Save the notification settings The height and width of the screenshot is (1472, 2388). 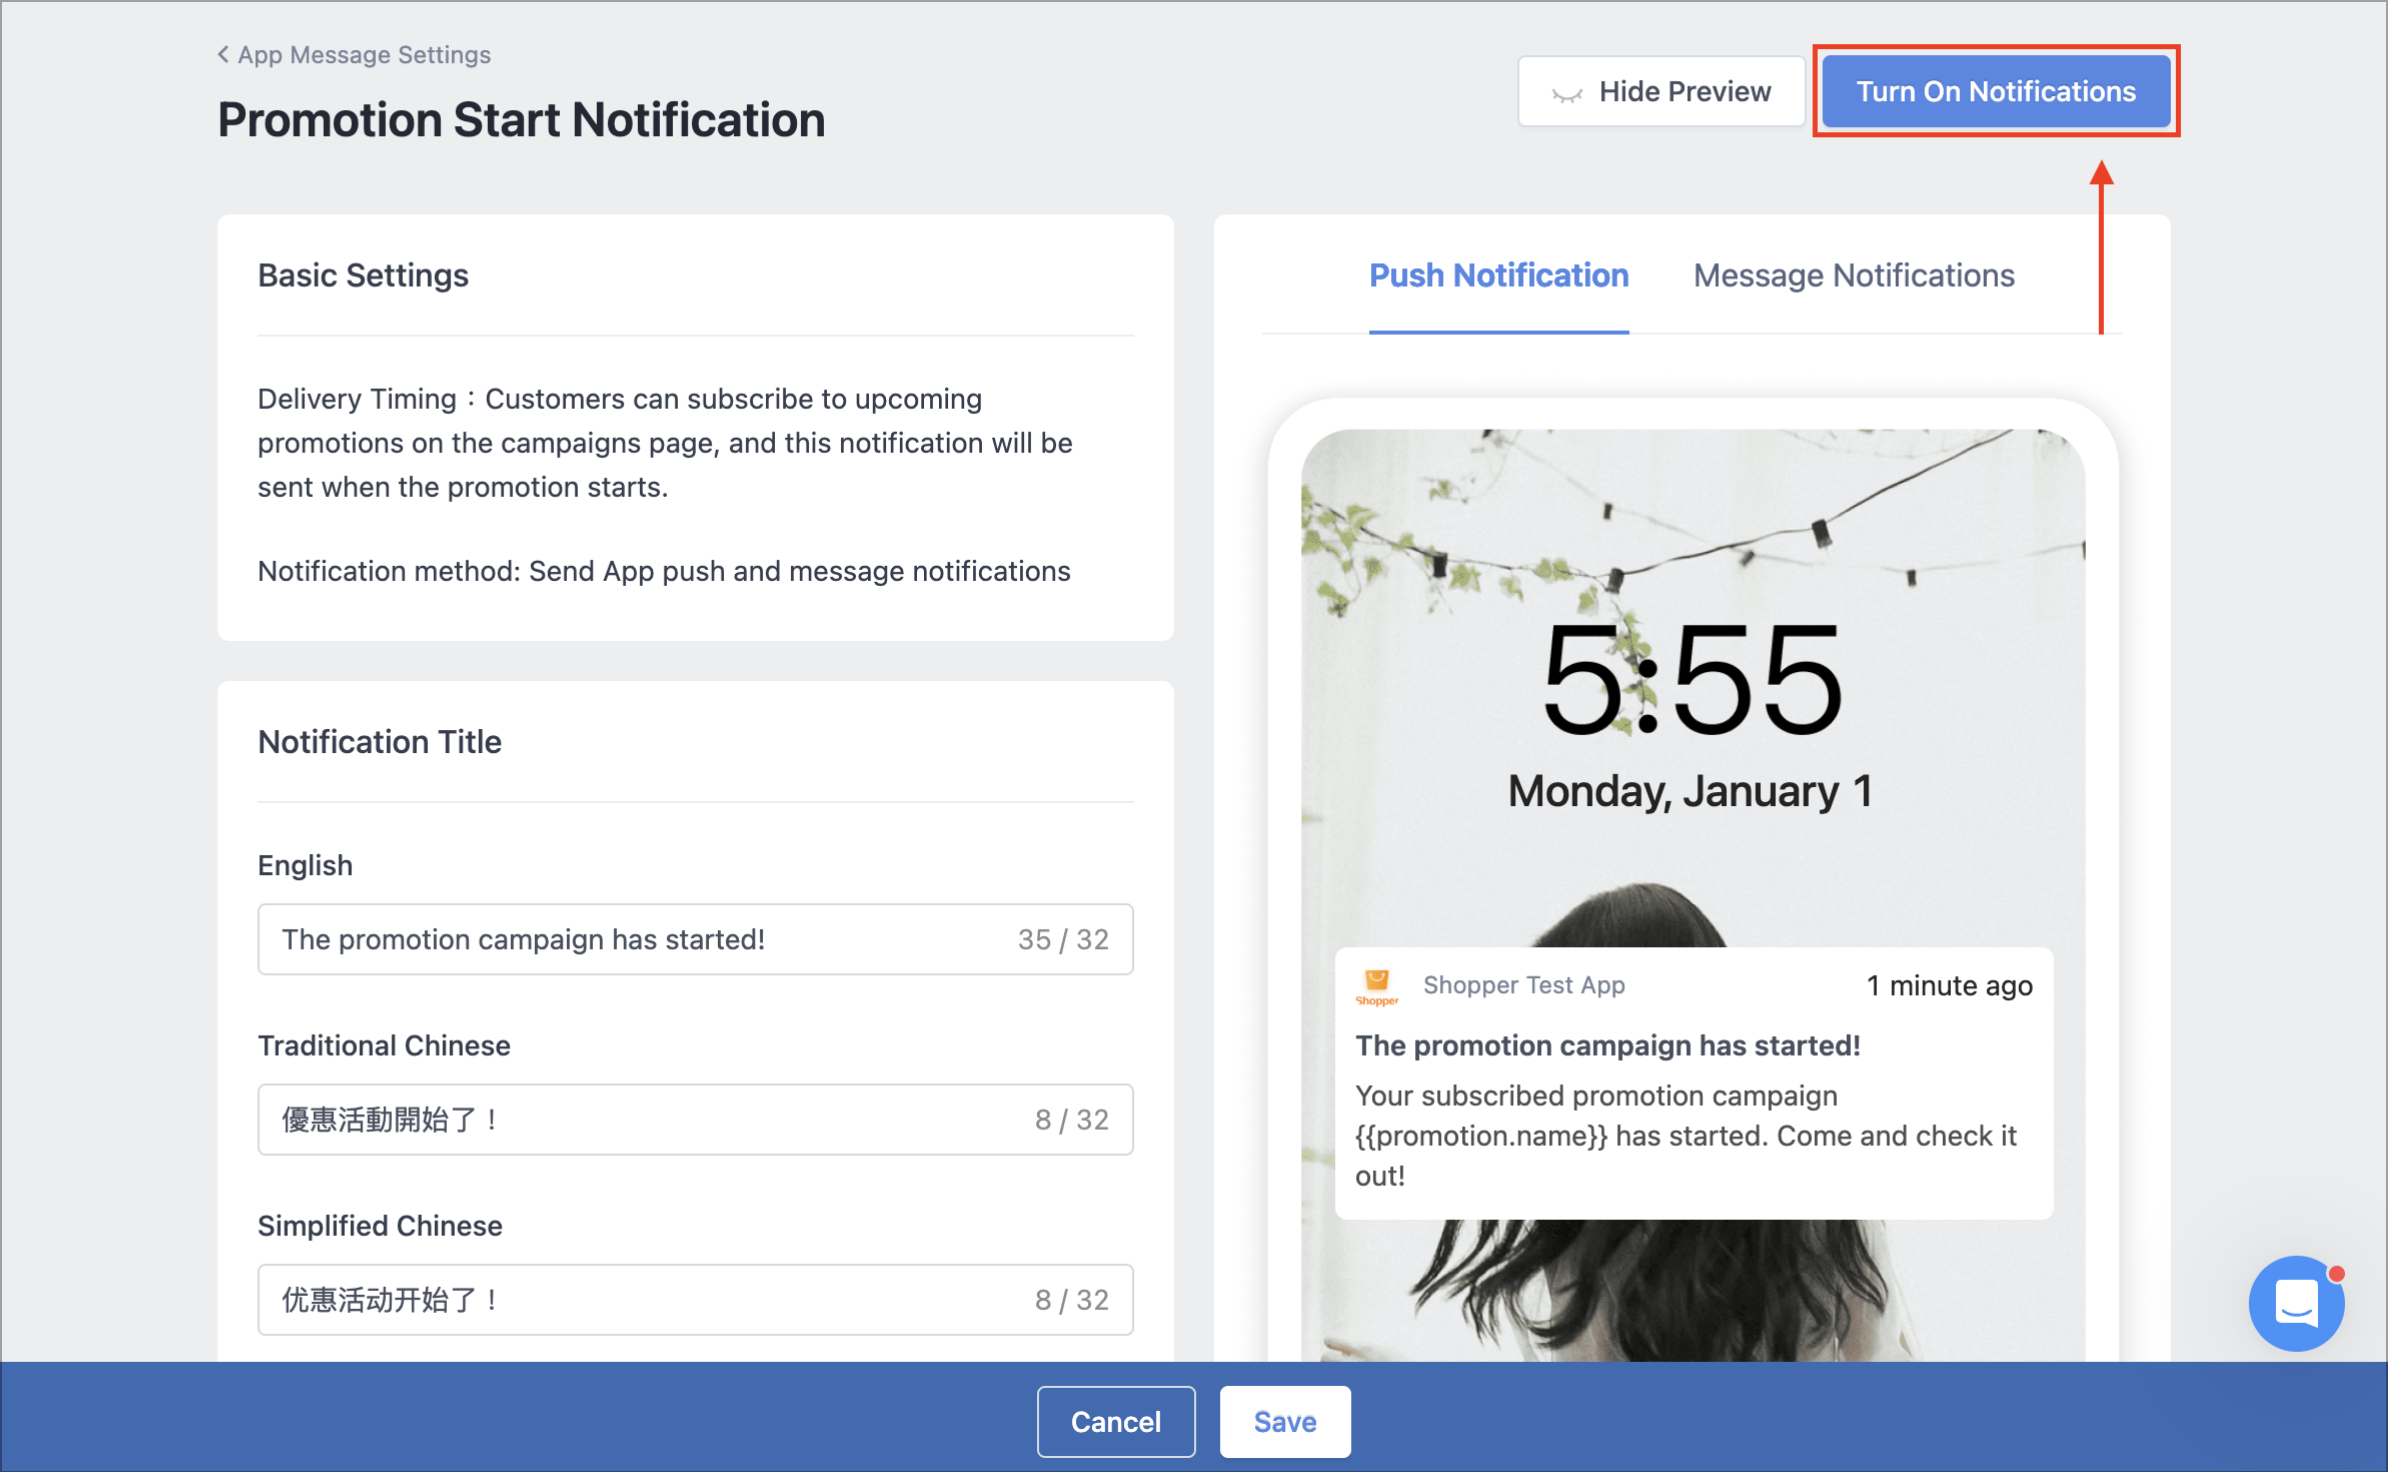click(1285, 1421)
